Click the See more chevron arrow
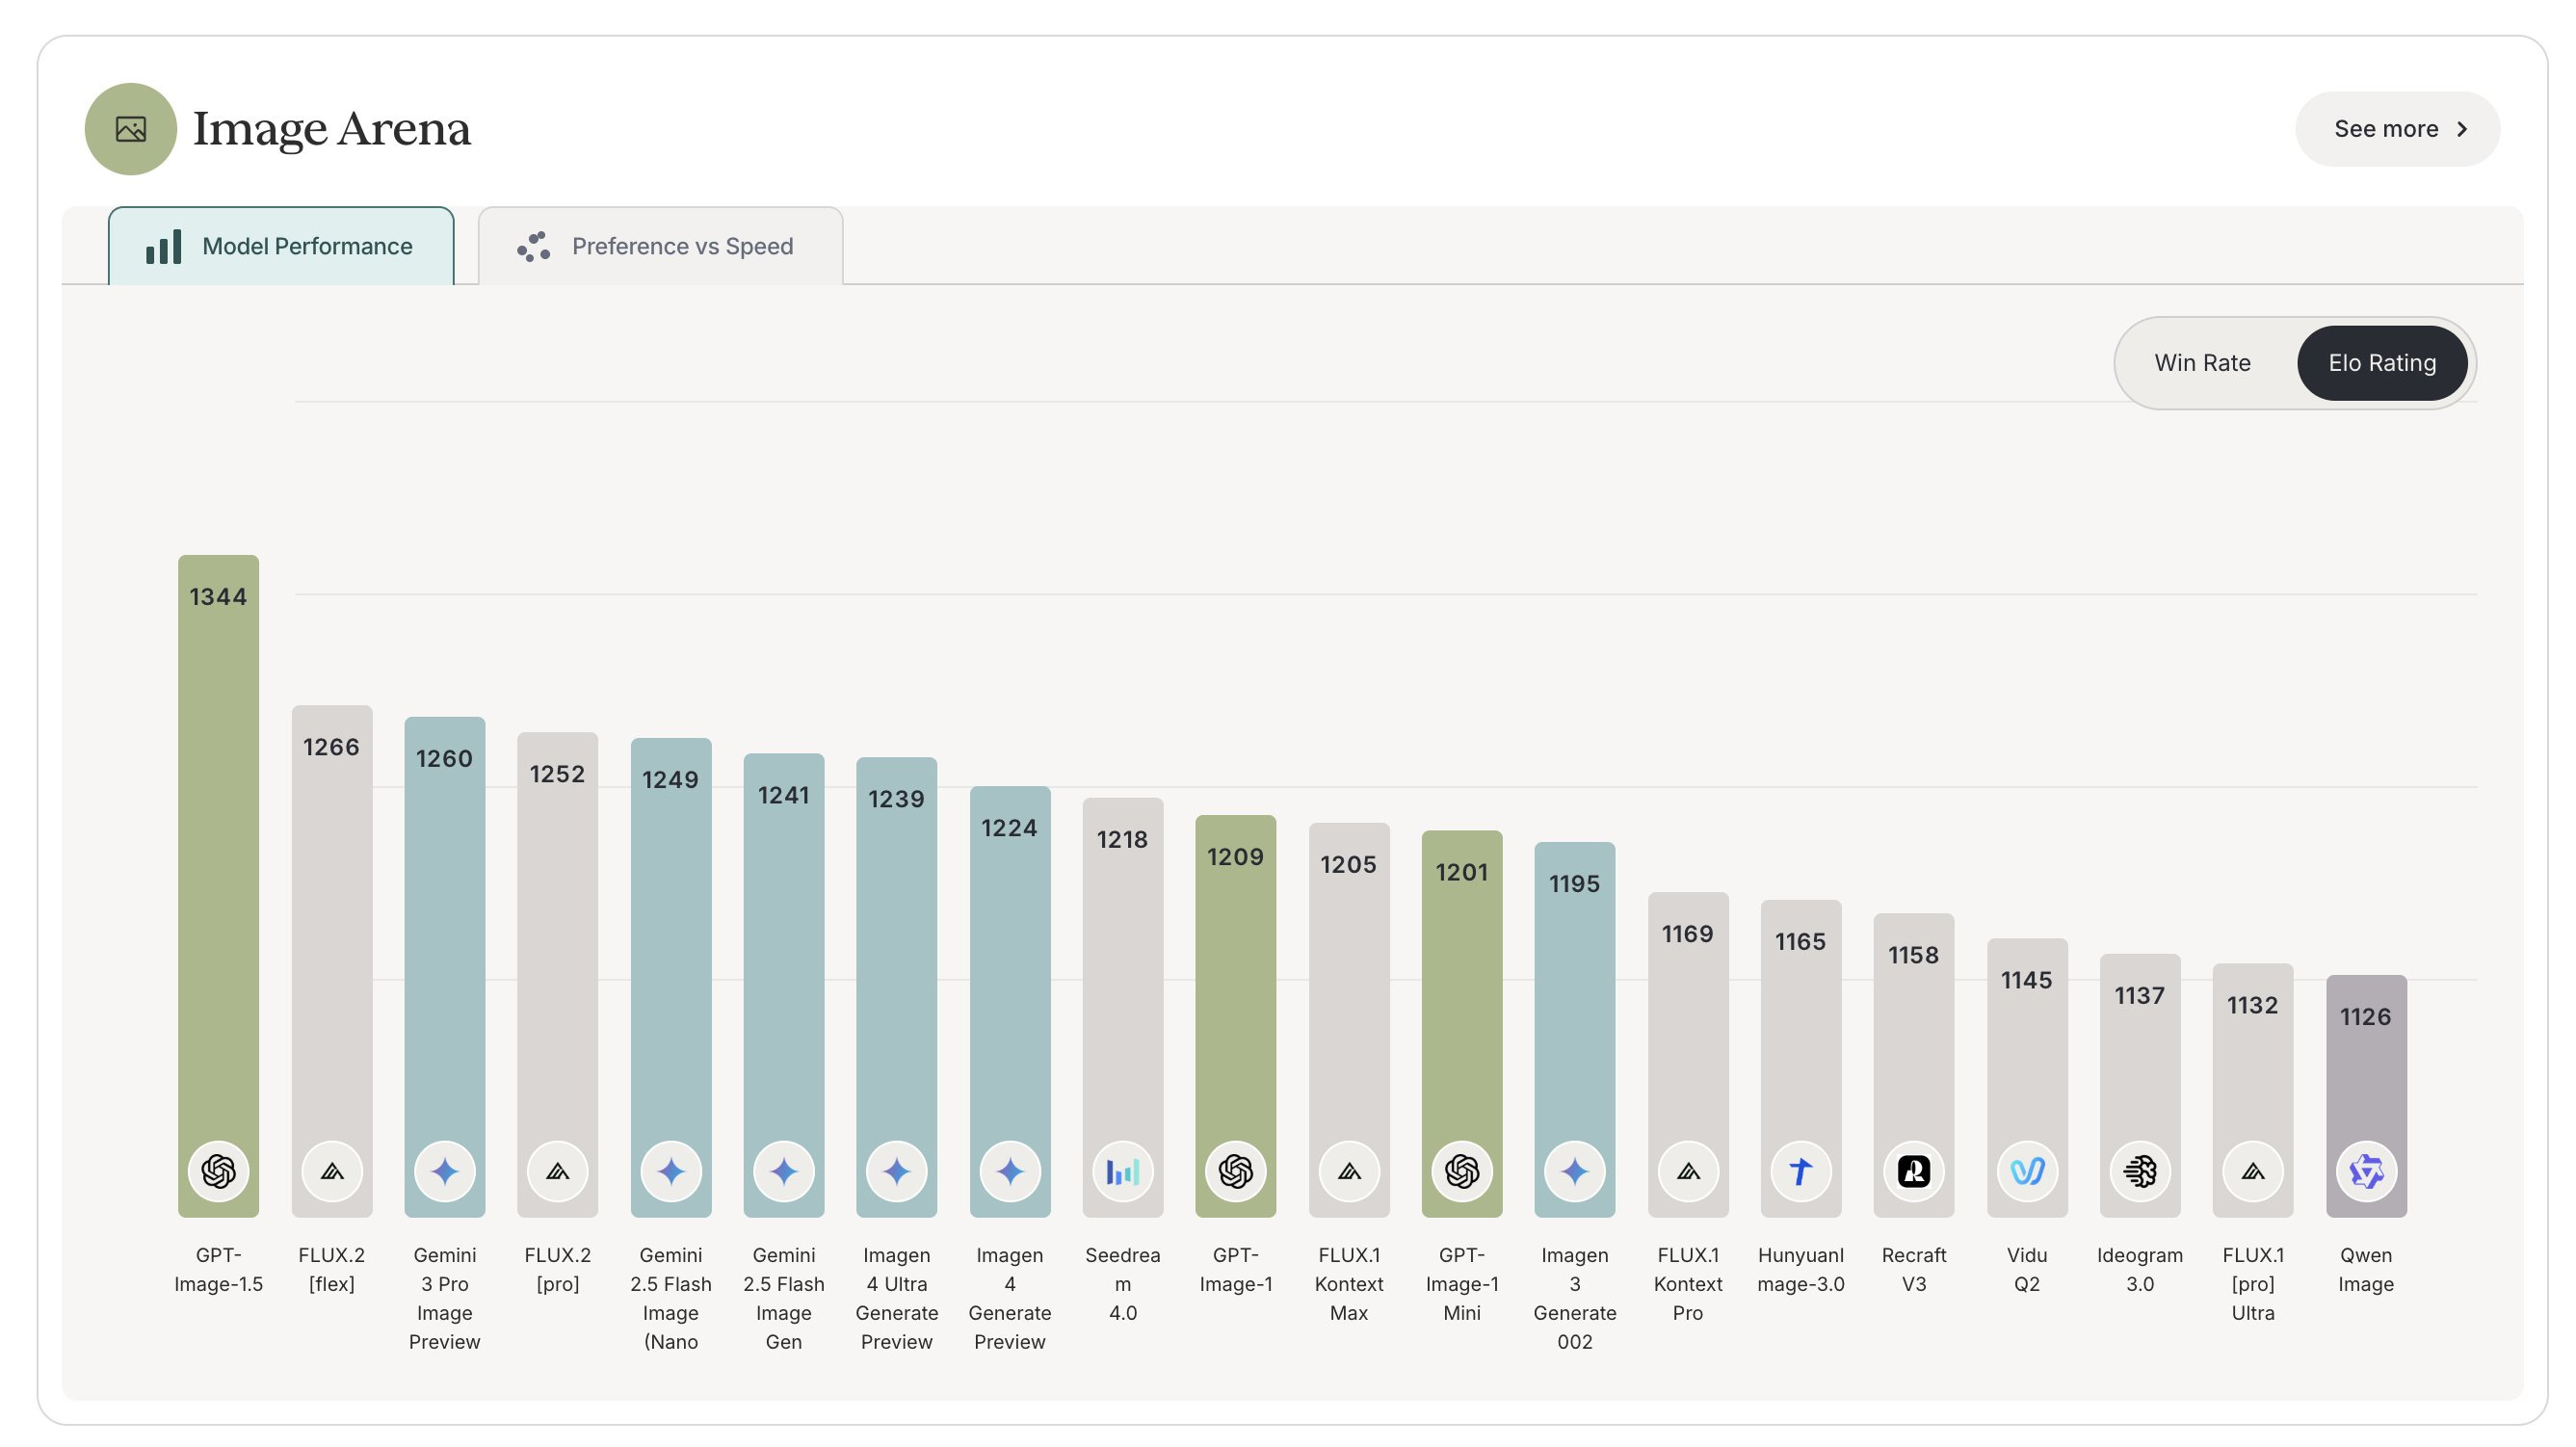Screen dimensions: 2576x1447 click(2463, 129)
